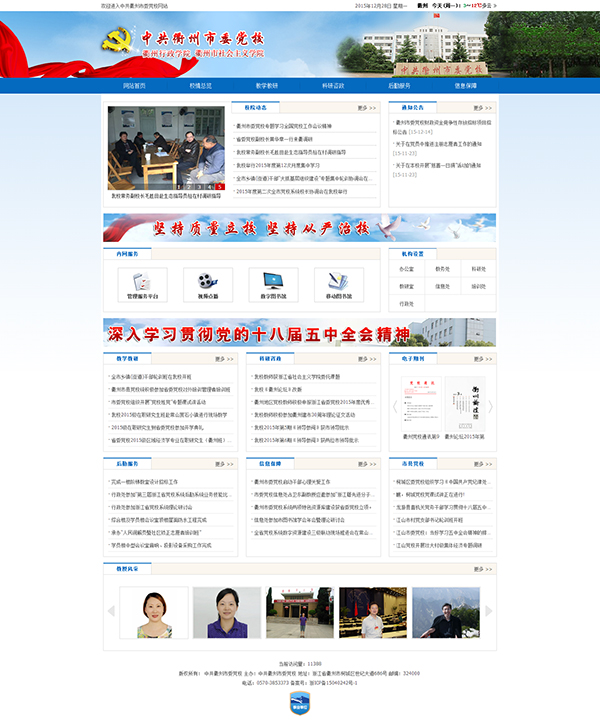Switch news slideshow to slide 1
600x727 pixels.
pyautogui.click(x=179, y=187)
